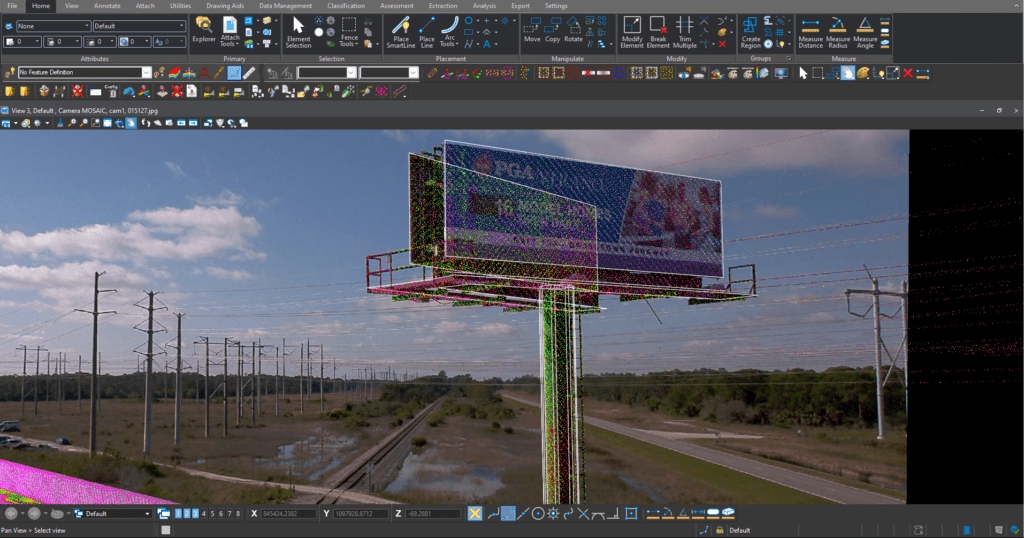Open the Arc Tools dropdown

(449, 33)
